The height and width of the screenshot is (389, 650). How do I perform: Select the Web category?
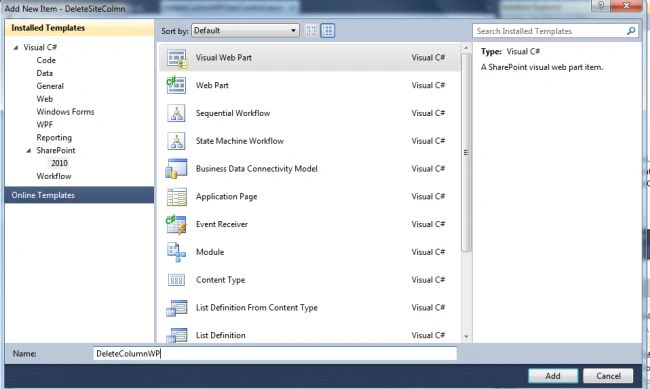tap(45, 99)
